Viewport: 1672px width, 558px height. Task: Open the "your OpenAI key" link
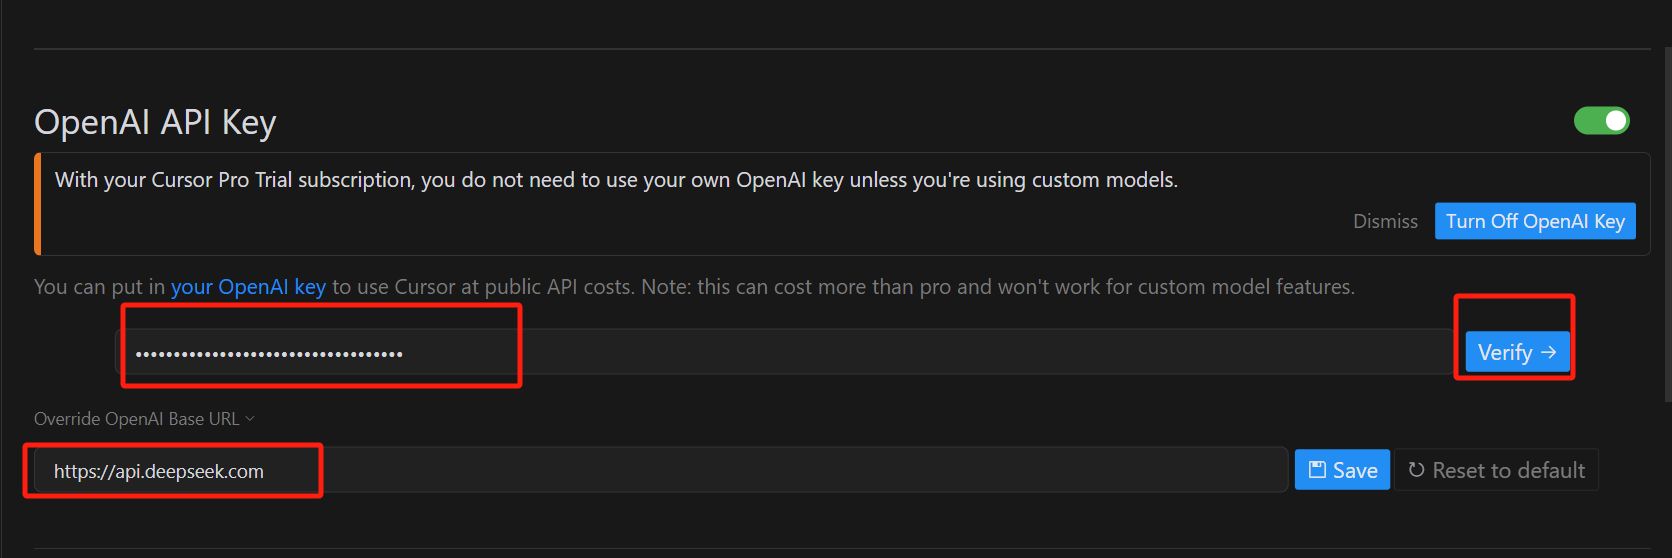click(x=248, y=287)
